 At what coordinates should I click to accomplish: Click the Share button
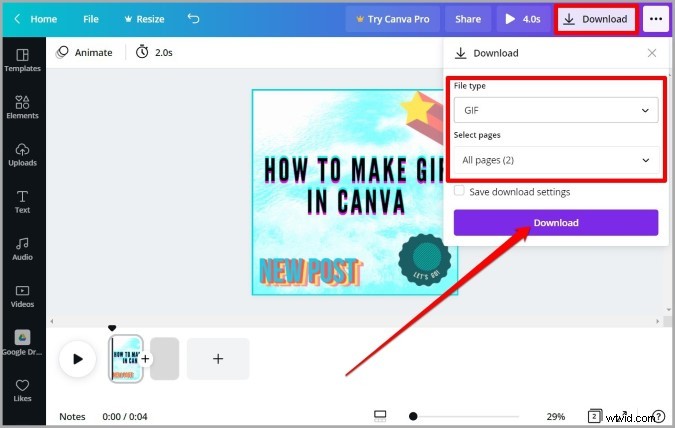coord(468,19)
